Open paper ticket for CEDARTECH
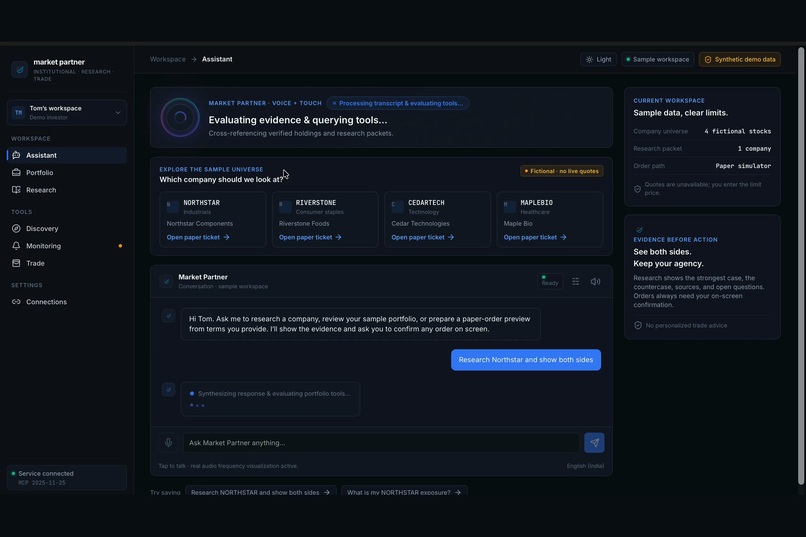 coord(423,237)
